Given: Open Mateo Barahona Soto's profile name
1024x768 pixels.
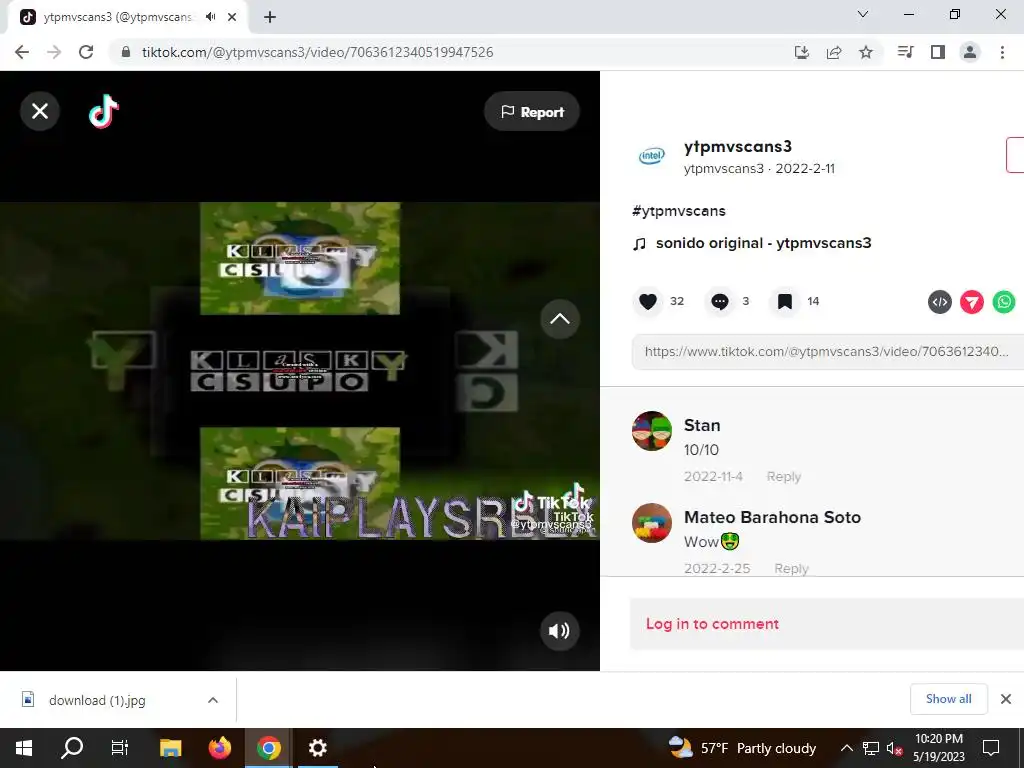Looking at the screenshot, I should (773, 517).
